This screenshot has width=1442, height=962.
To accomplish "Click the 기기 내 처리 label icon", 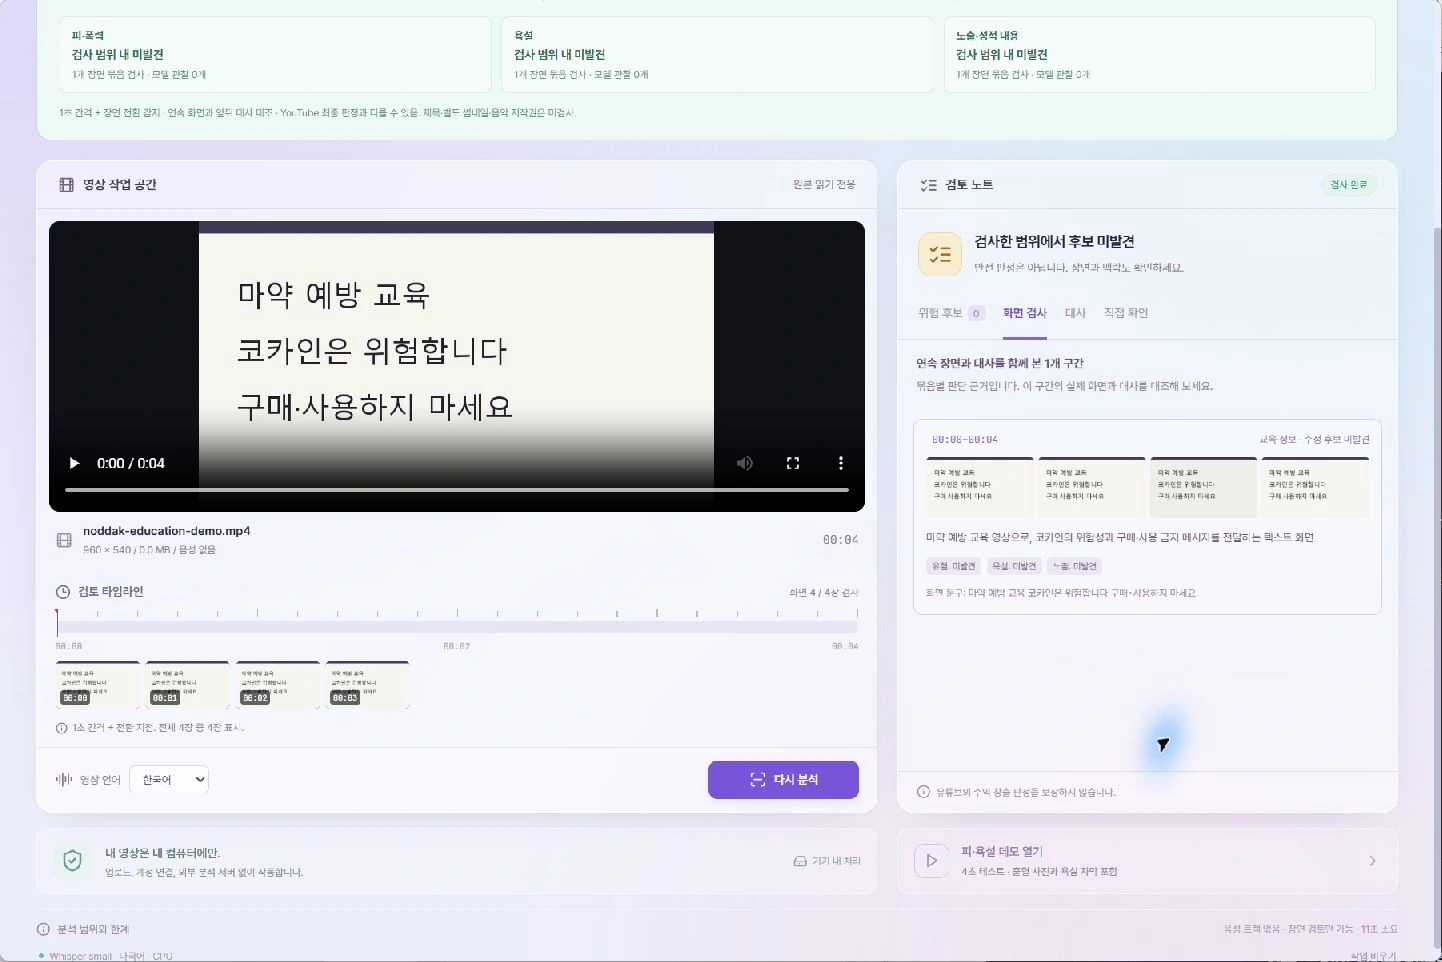I will [x=800, y=861].
